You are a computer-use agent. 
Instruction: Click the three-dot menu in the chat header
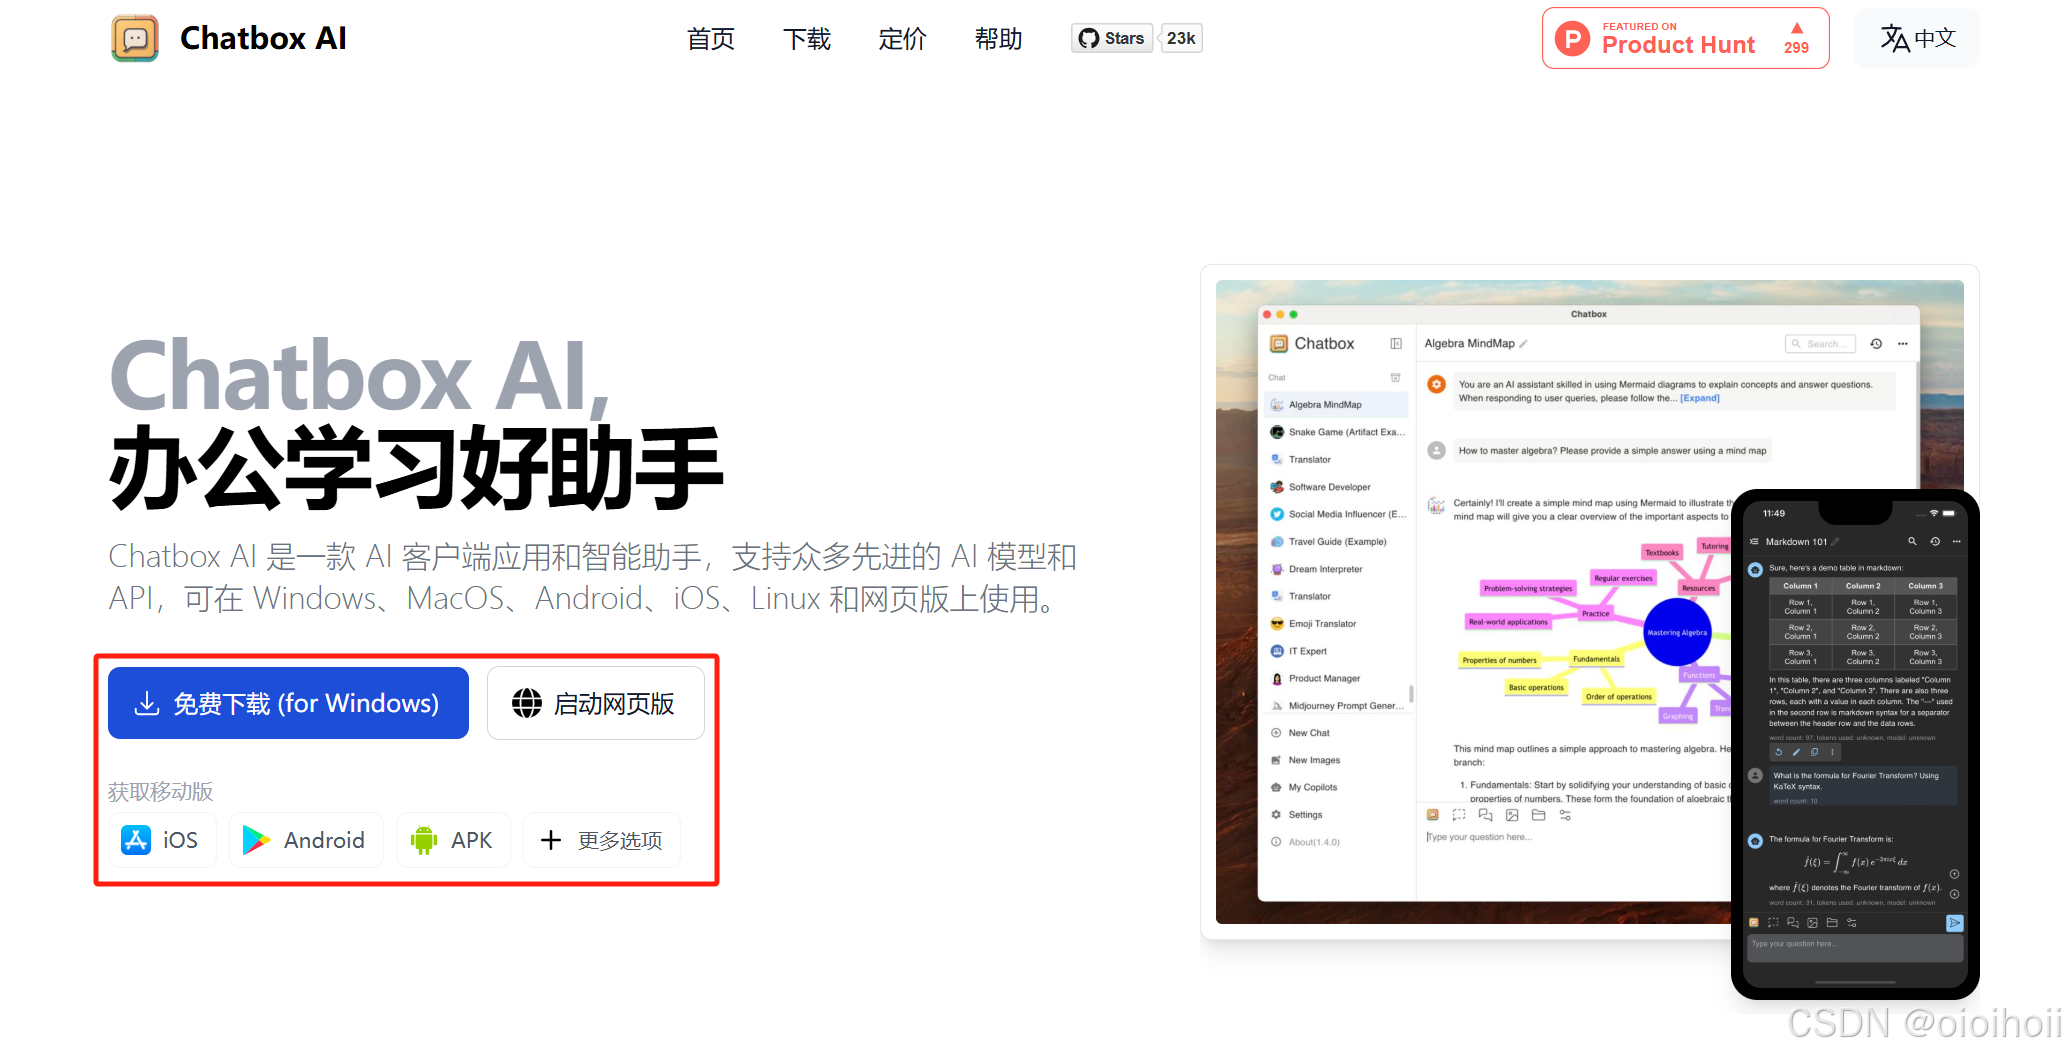click(1903, 344)
